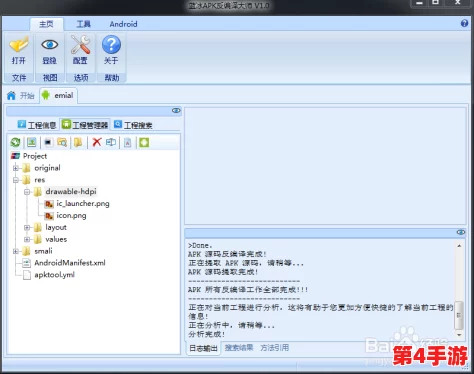474x374 pixels.
Task: Toggle the eye icon on log output panel
Action: click(x=461, y=232)
